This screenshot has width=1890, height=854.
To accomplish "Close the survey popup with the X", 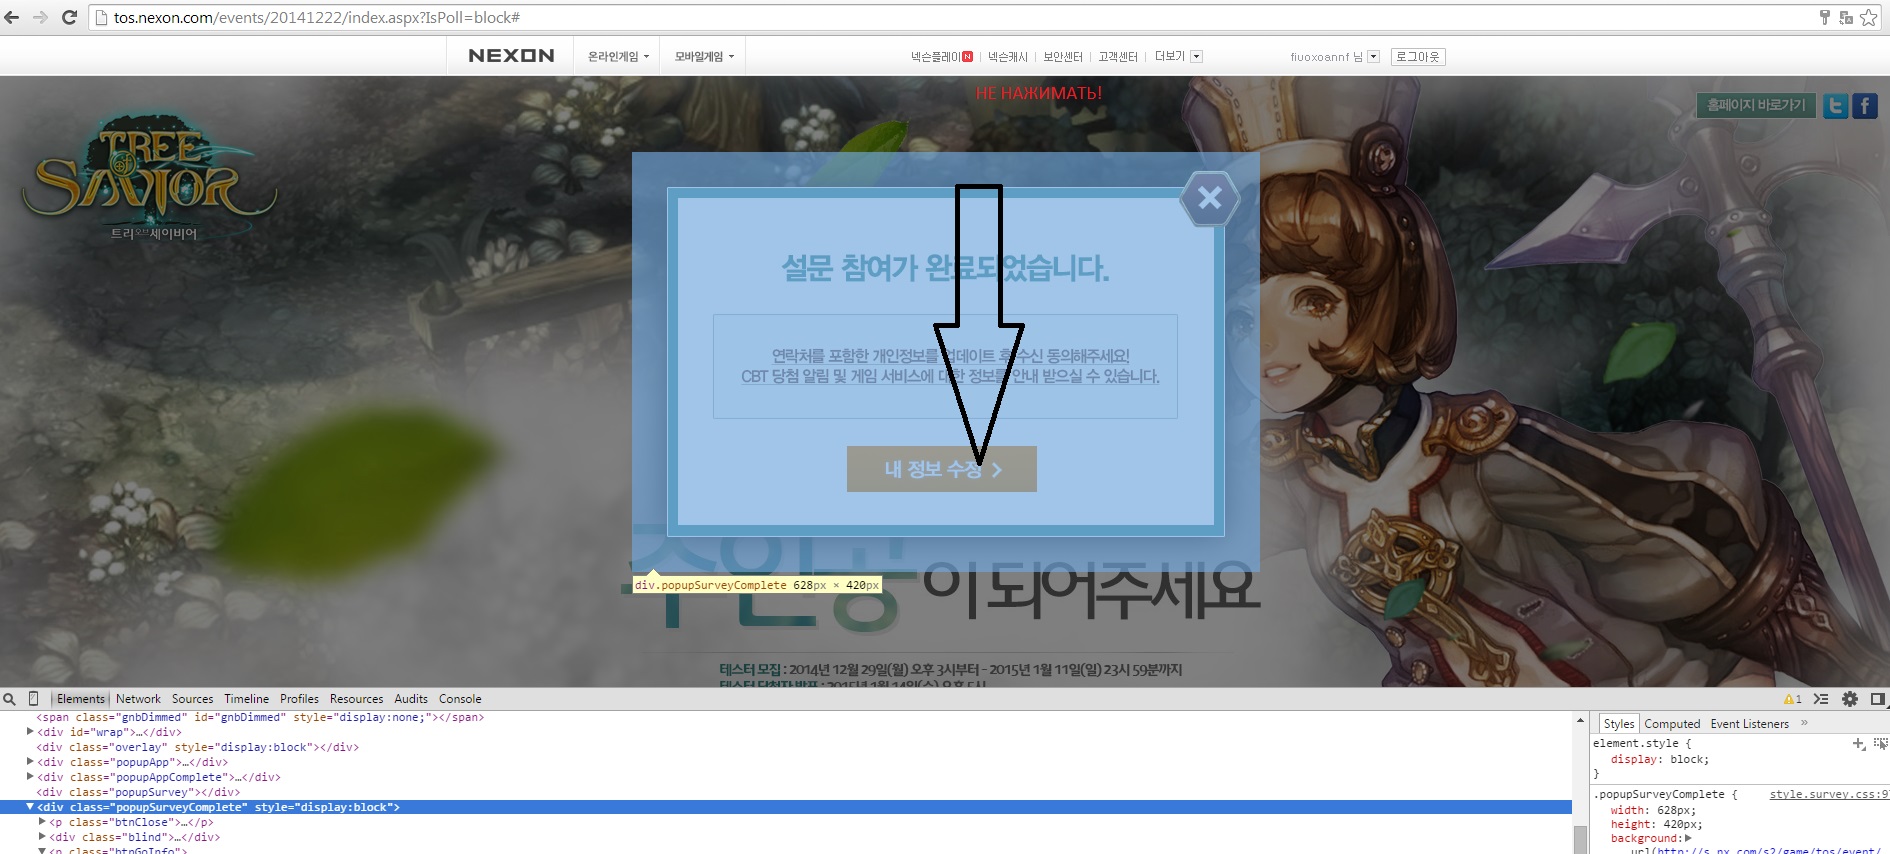I will [x=1210, y=198].
